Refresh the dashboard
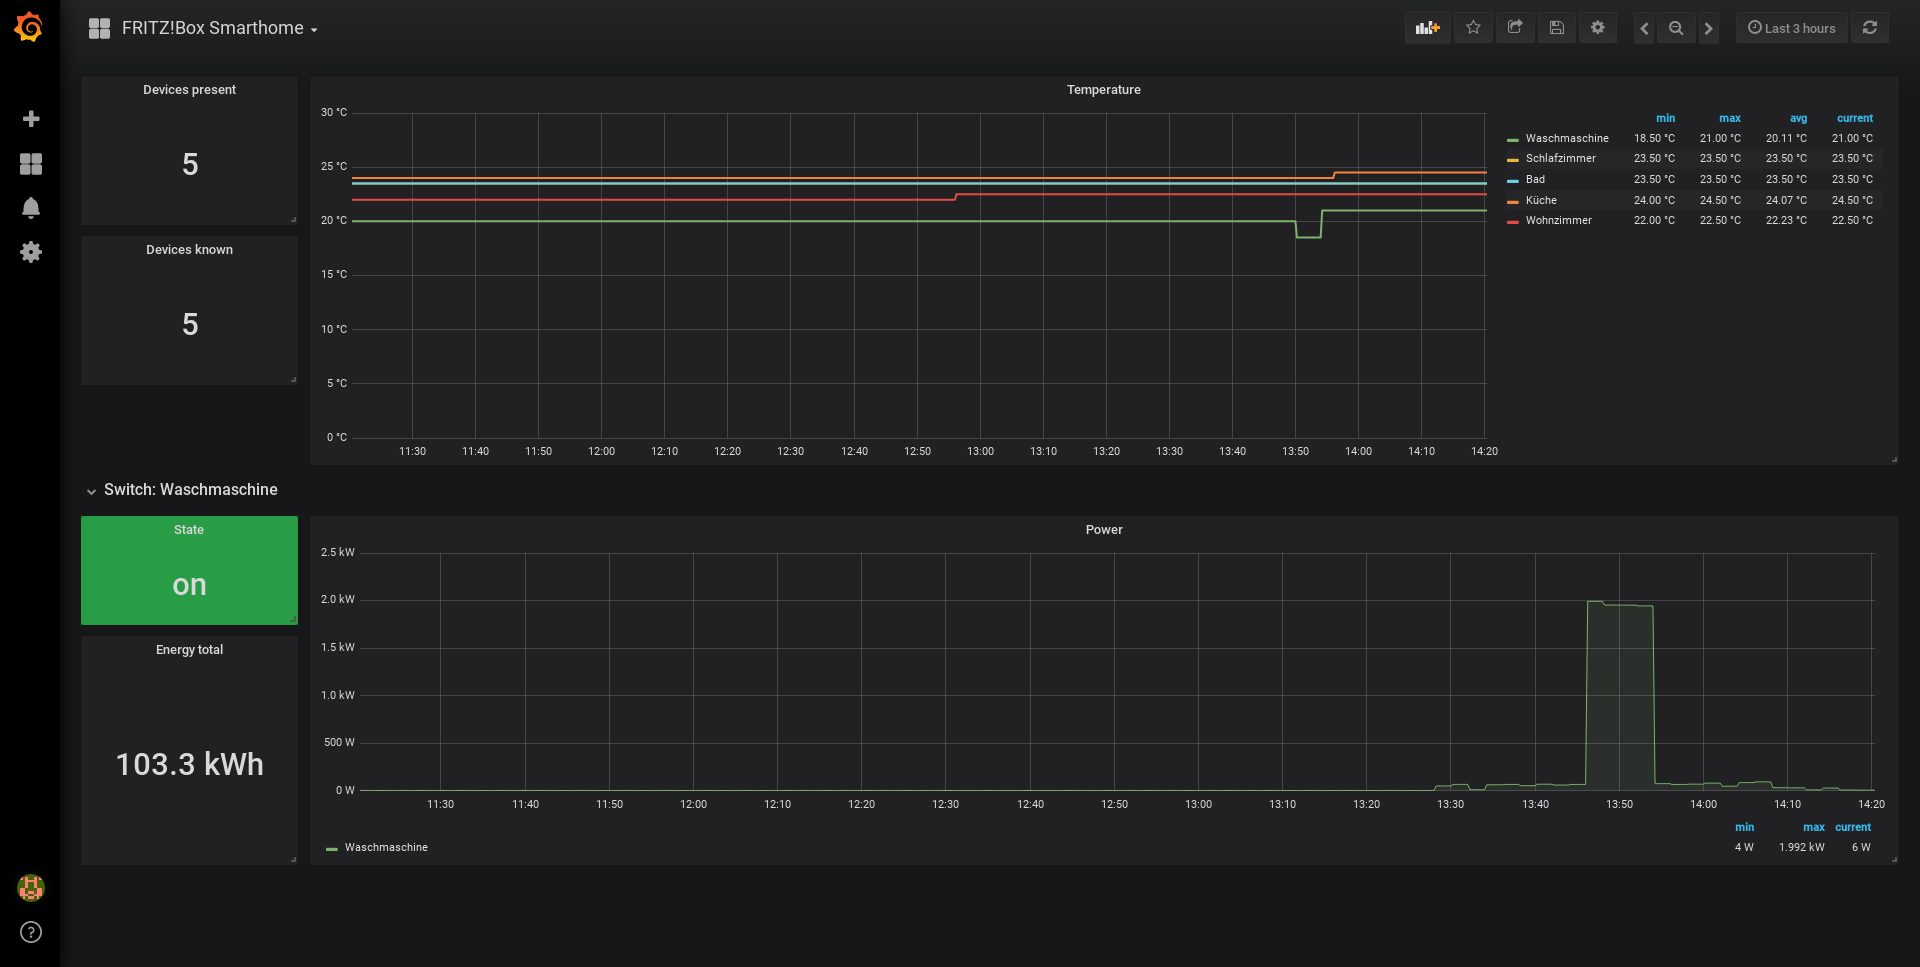 1870,28
